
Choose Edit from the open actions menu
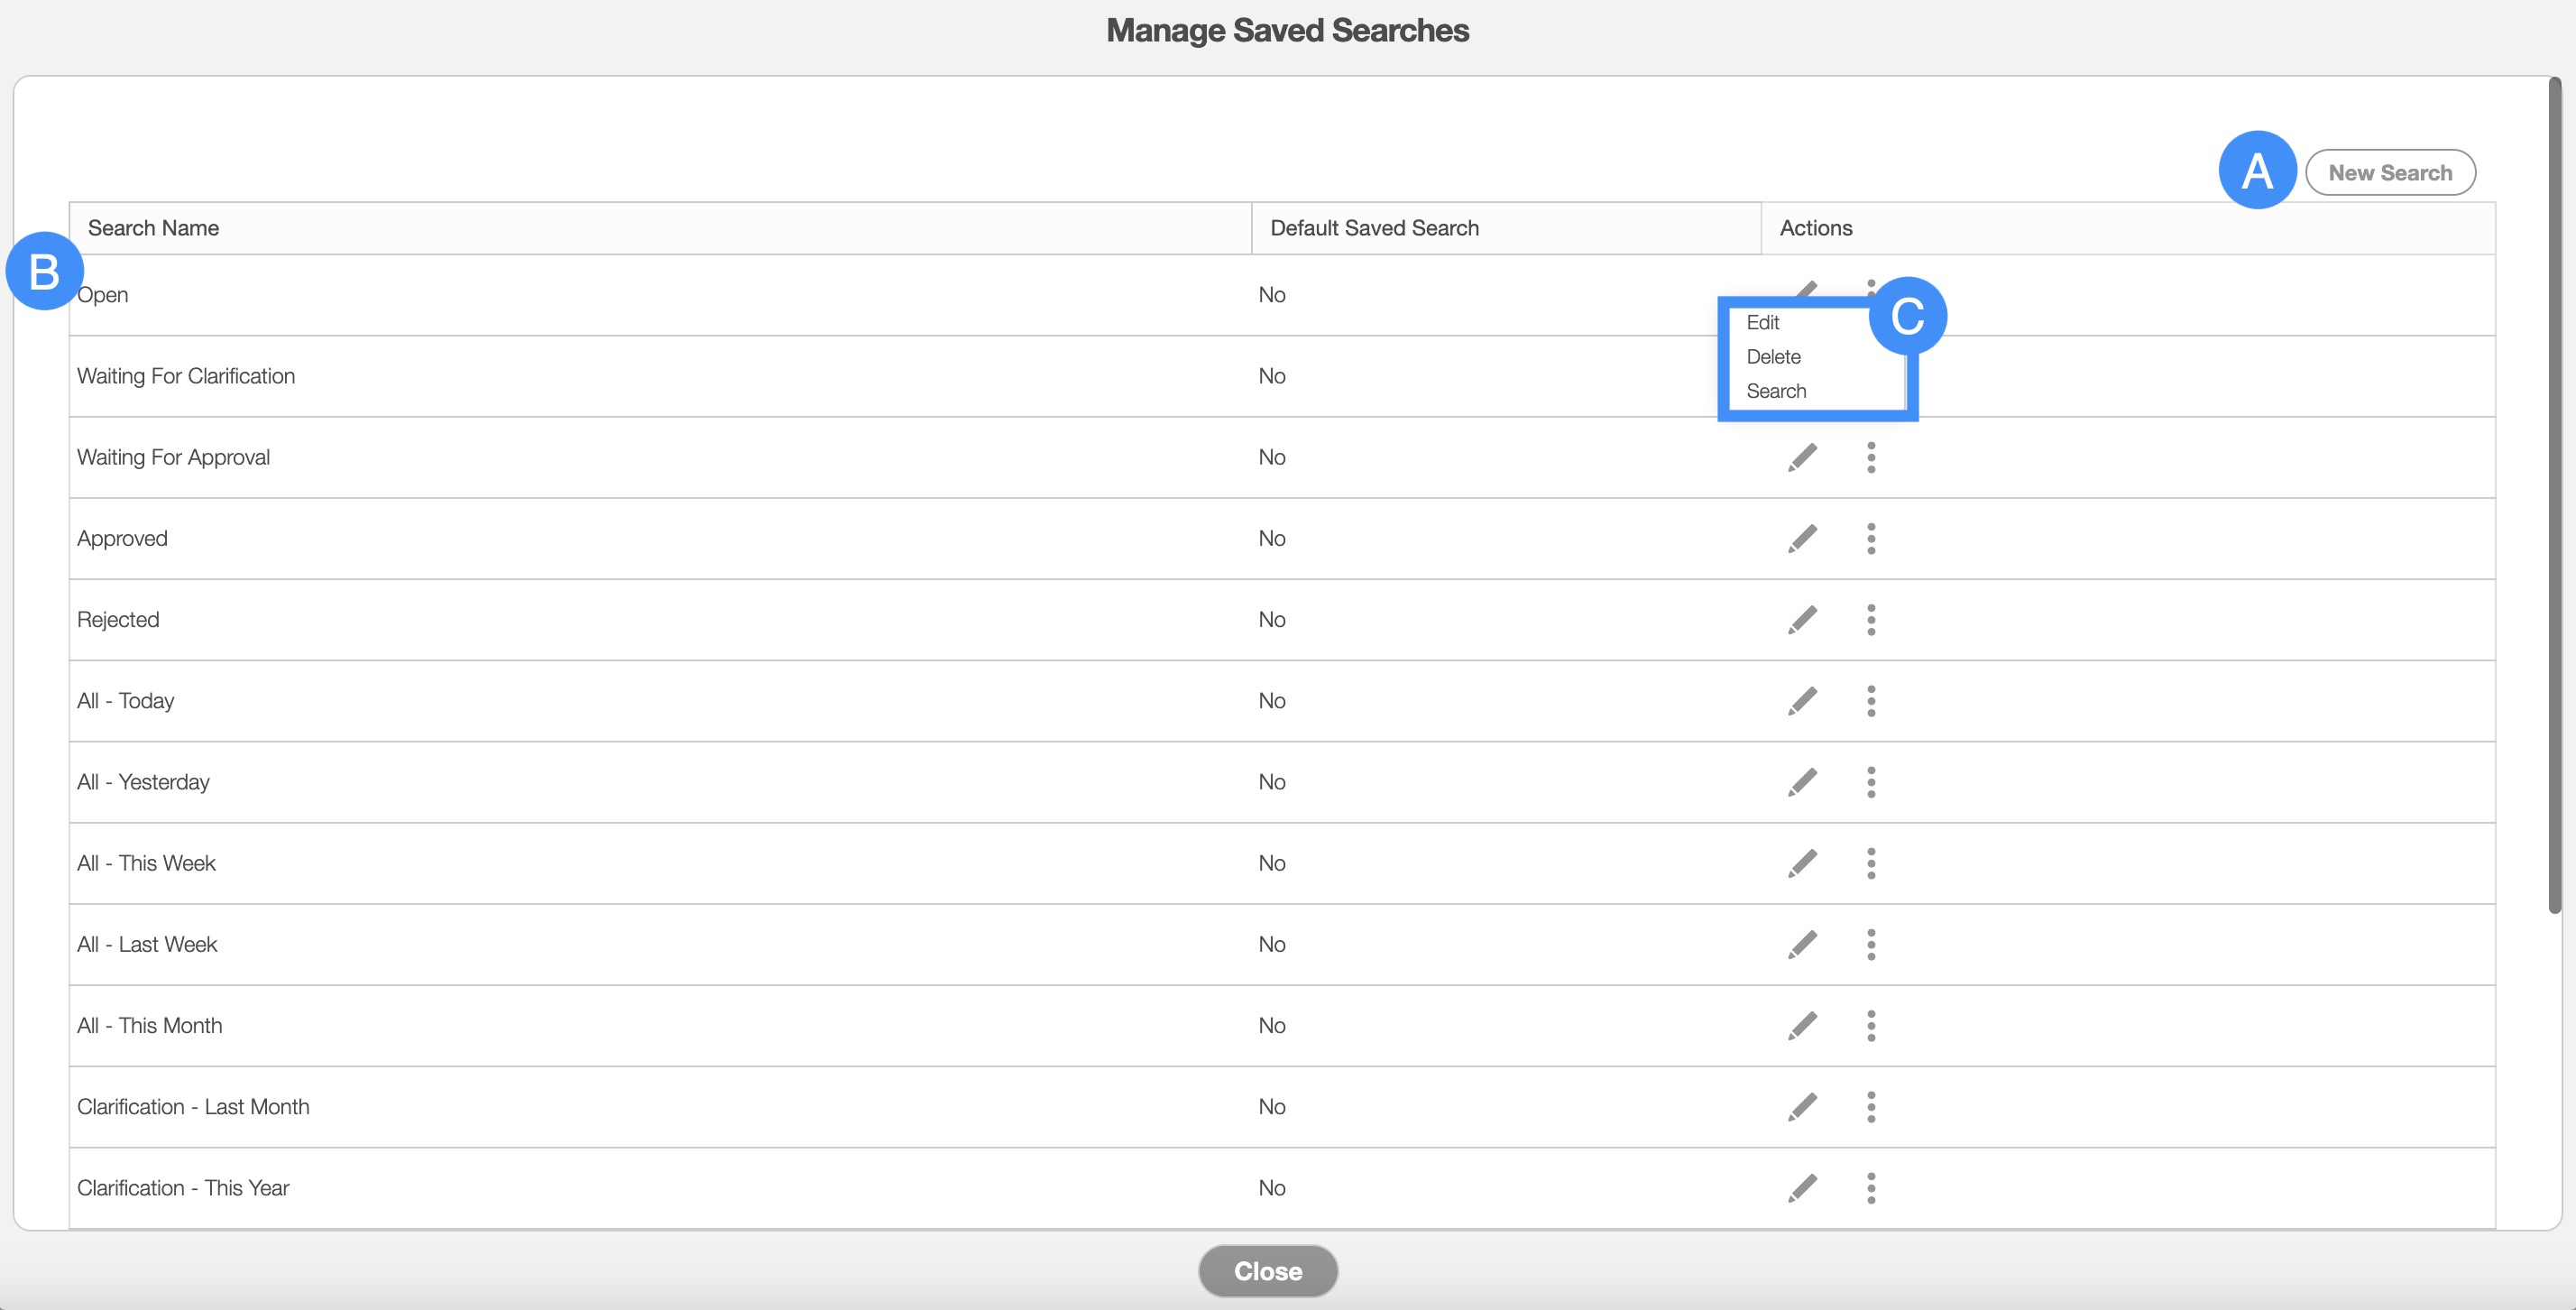point(1763,323)
